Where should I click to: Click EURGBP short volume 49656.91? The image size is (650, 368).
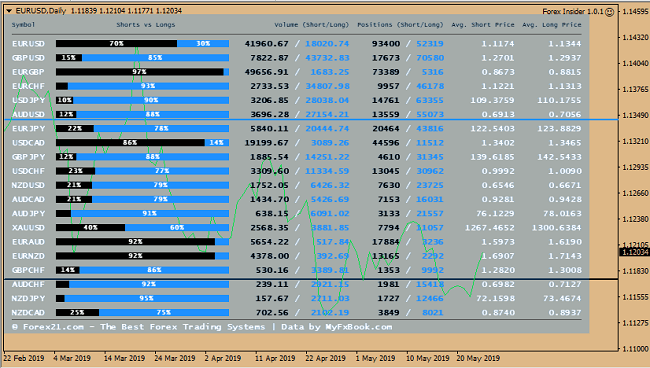(x=267, y=72)
